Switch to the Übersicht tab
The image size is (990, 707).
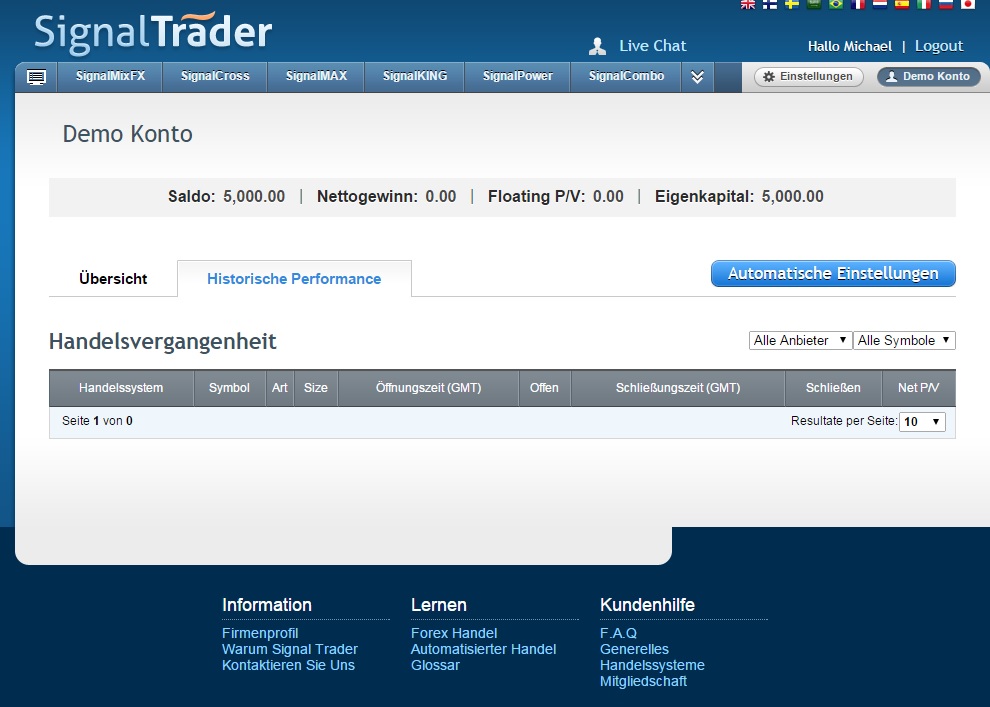point(113,279)
